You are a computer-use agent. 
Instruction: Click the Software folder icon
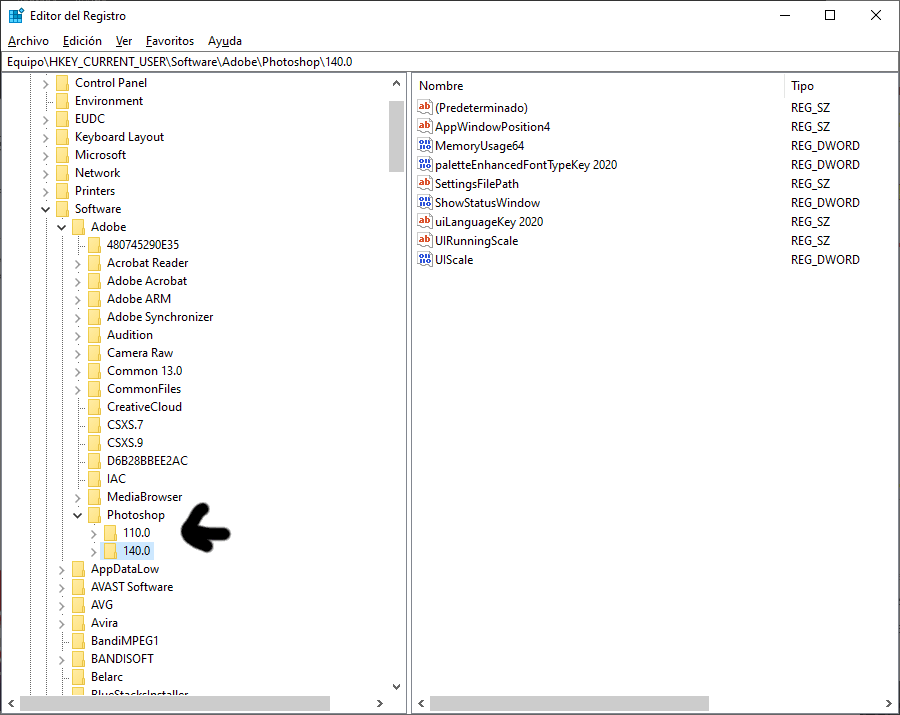(x=63, y=209)
